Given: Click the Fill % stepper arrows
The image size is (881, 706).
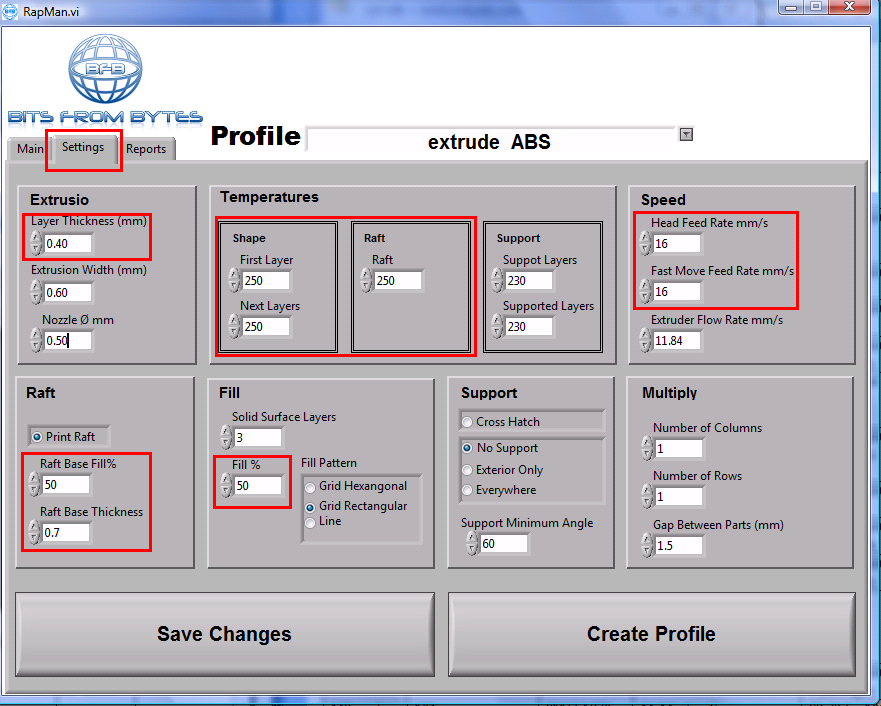Looking at the screenshot, I should click(x=225, y=486).
